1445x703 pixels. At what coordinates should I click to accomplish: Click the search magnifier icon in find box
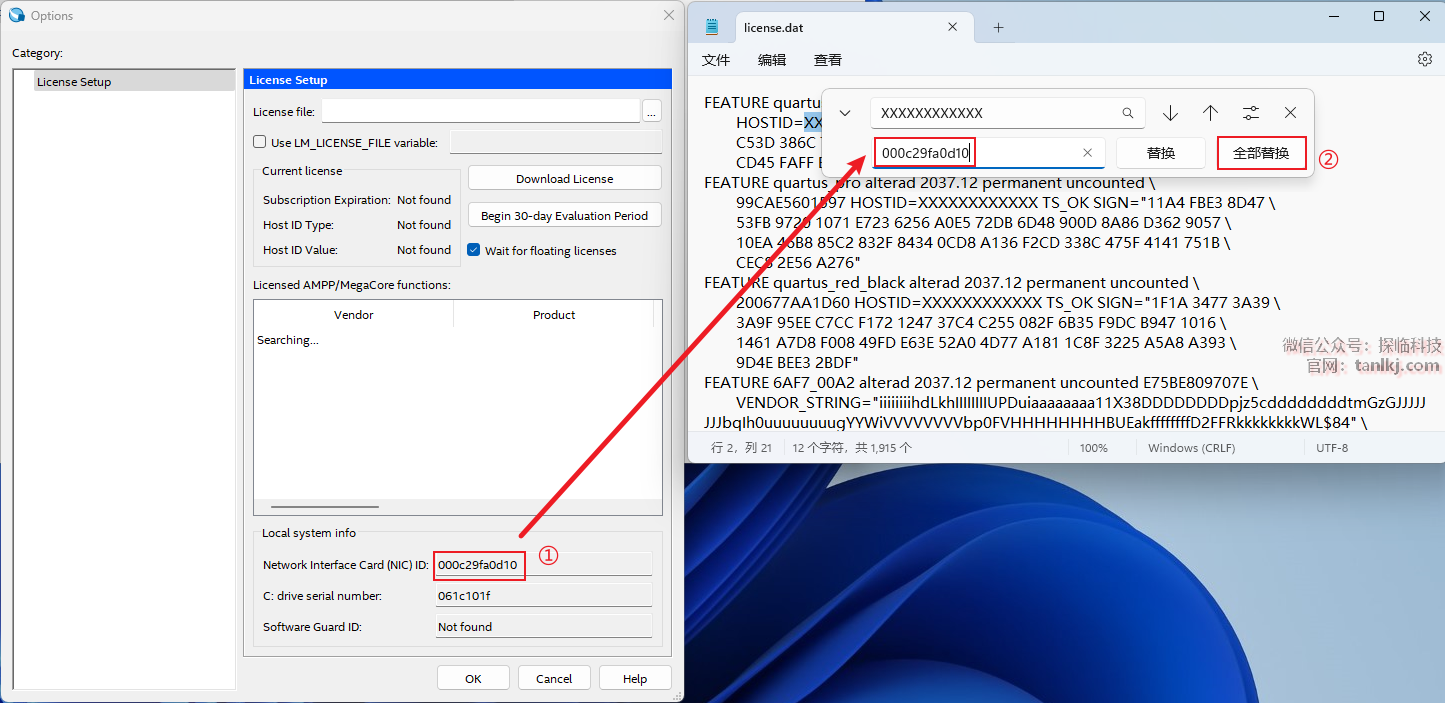tap(1128, 113)
